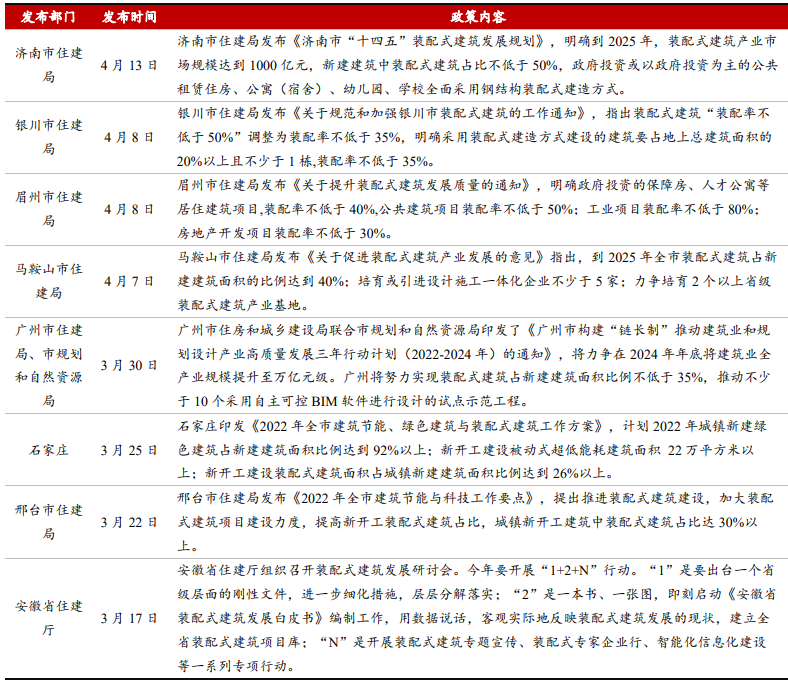Viewport: 788px width, 682px height.
Task: Click the 3月22日 date cell
Action: click(129, 521)
